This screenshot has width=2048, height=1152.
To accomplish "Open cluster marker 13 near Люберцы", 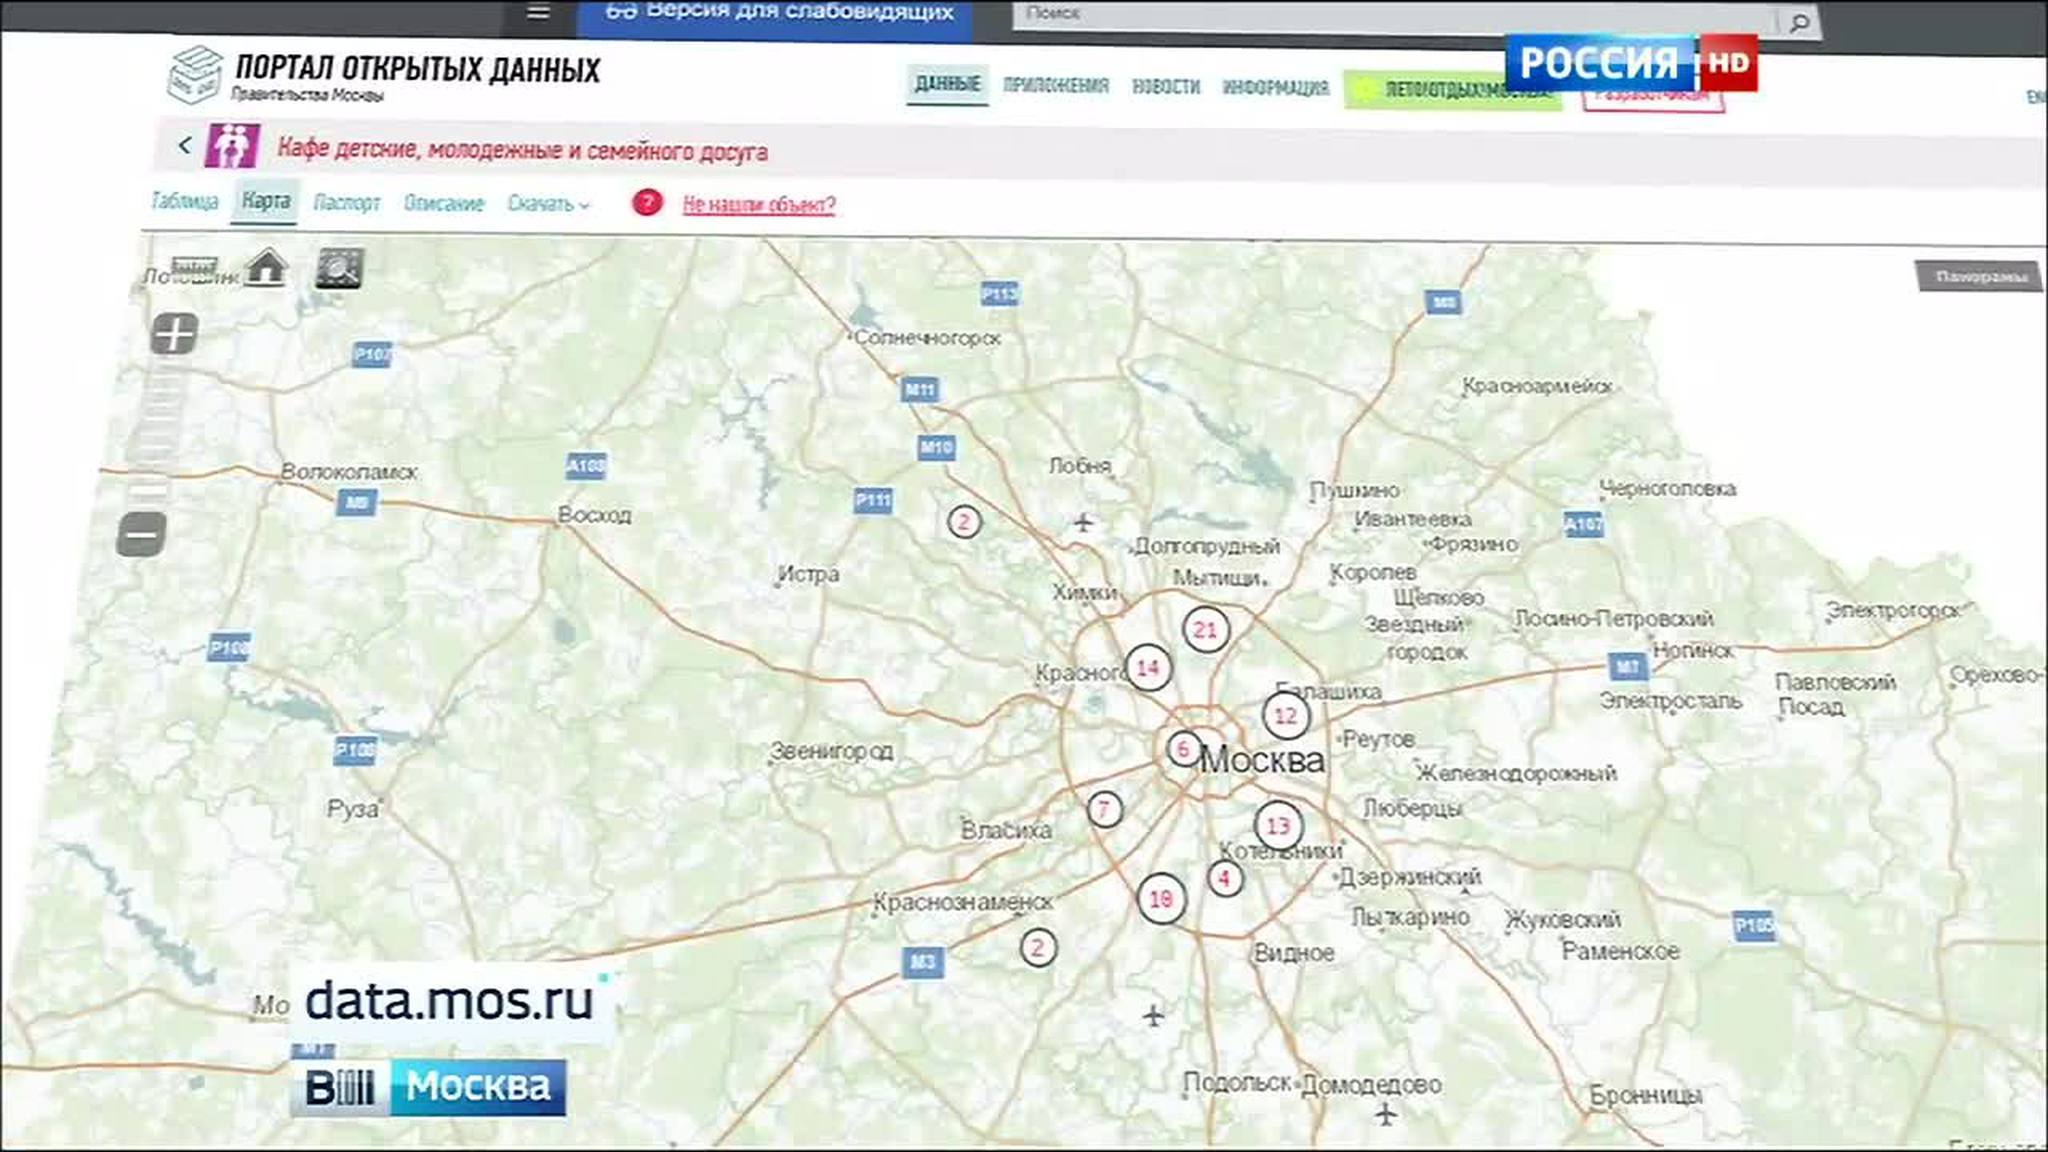I will [x=1278, y=825].
